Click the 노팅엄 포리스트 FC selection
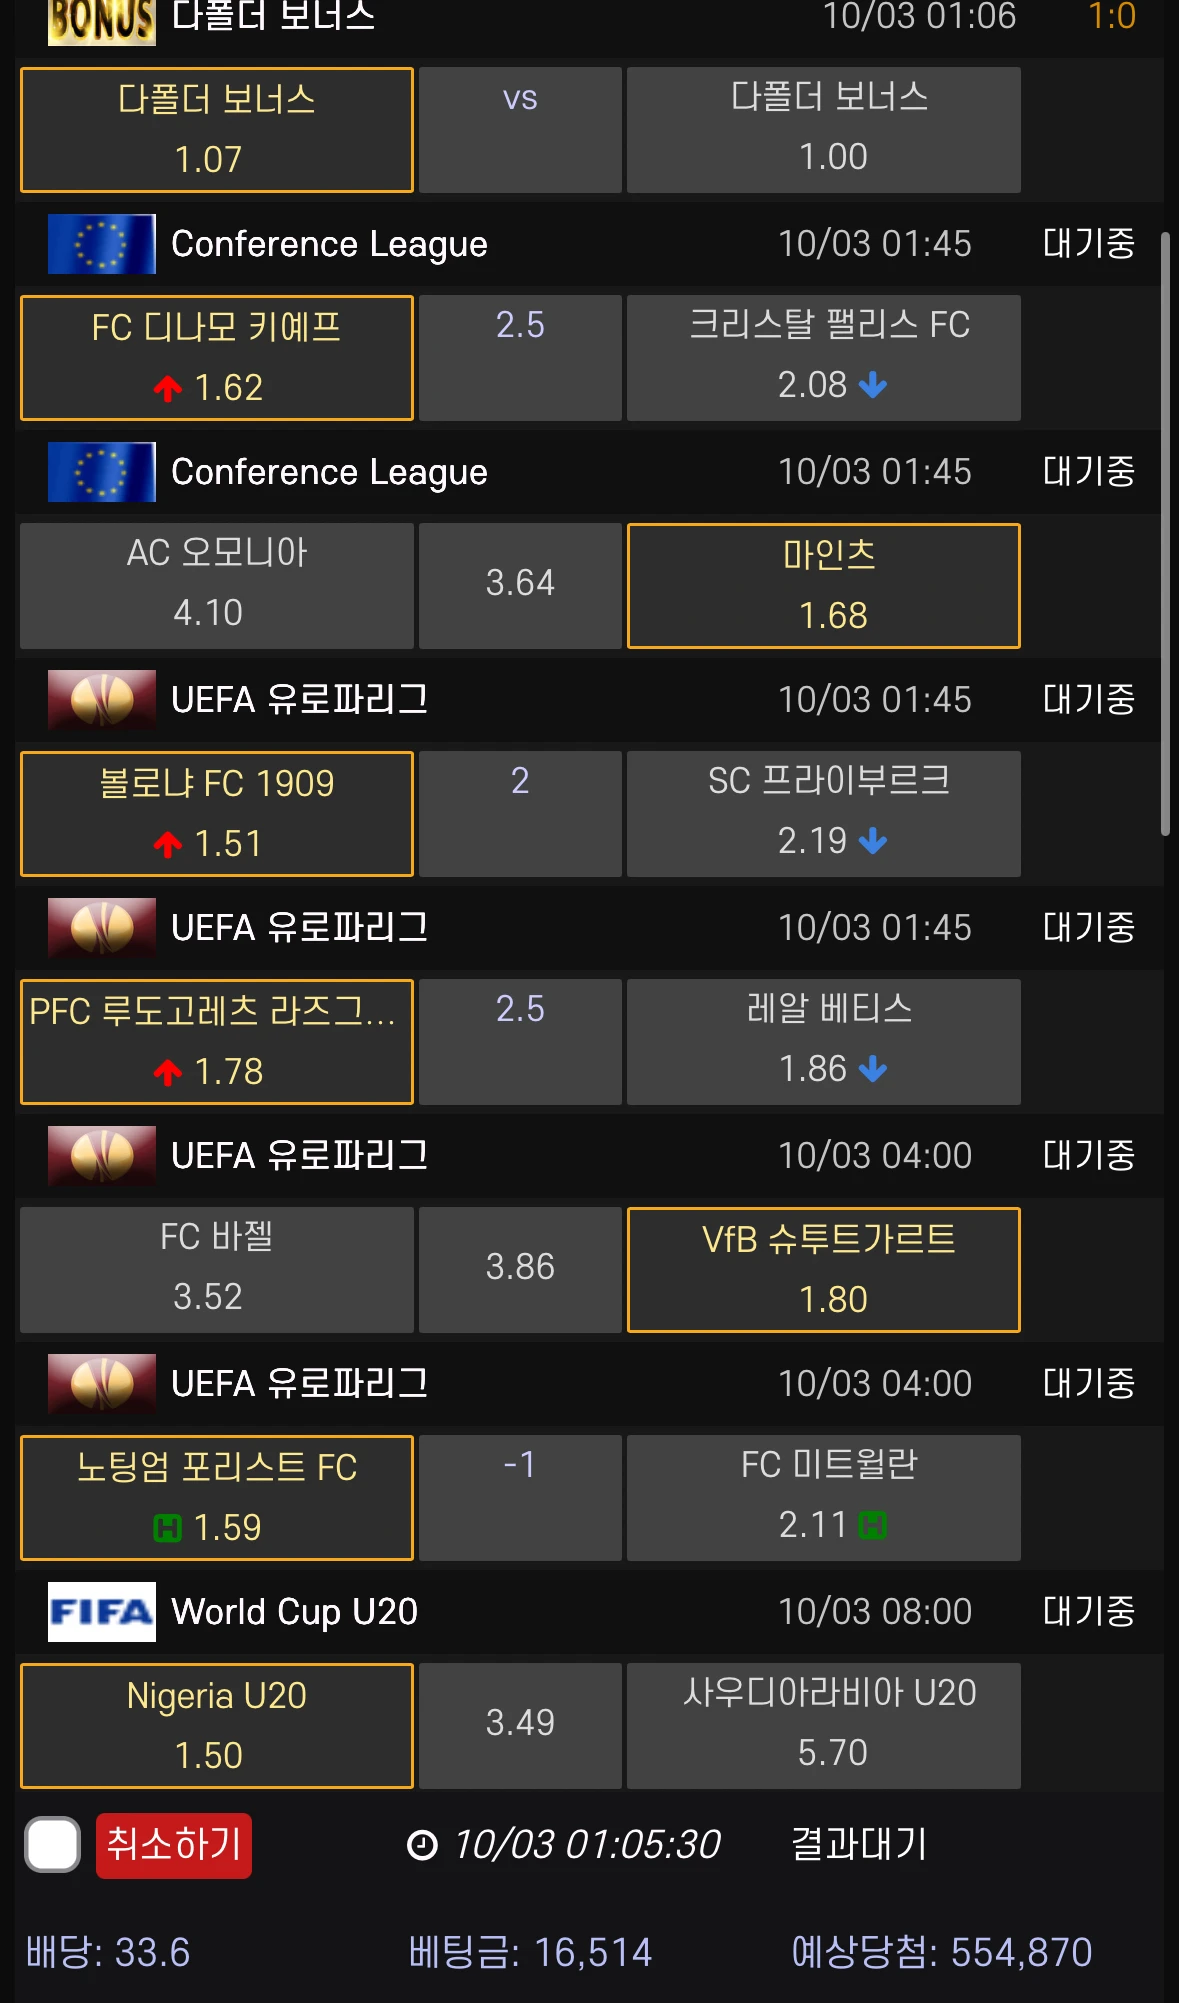Viewport: 1179px width, 2003px height. coord(216,1497)
